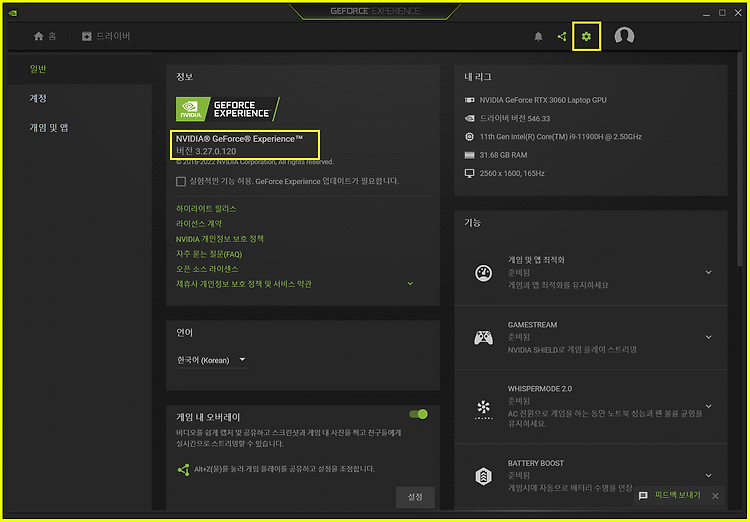
Task: Expand the WHISPERMODE 2.0 section
Action: 708,407
